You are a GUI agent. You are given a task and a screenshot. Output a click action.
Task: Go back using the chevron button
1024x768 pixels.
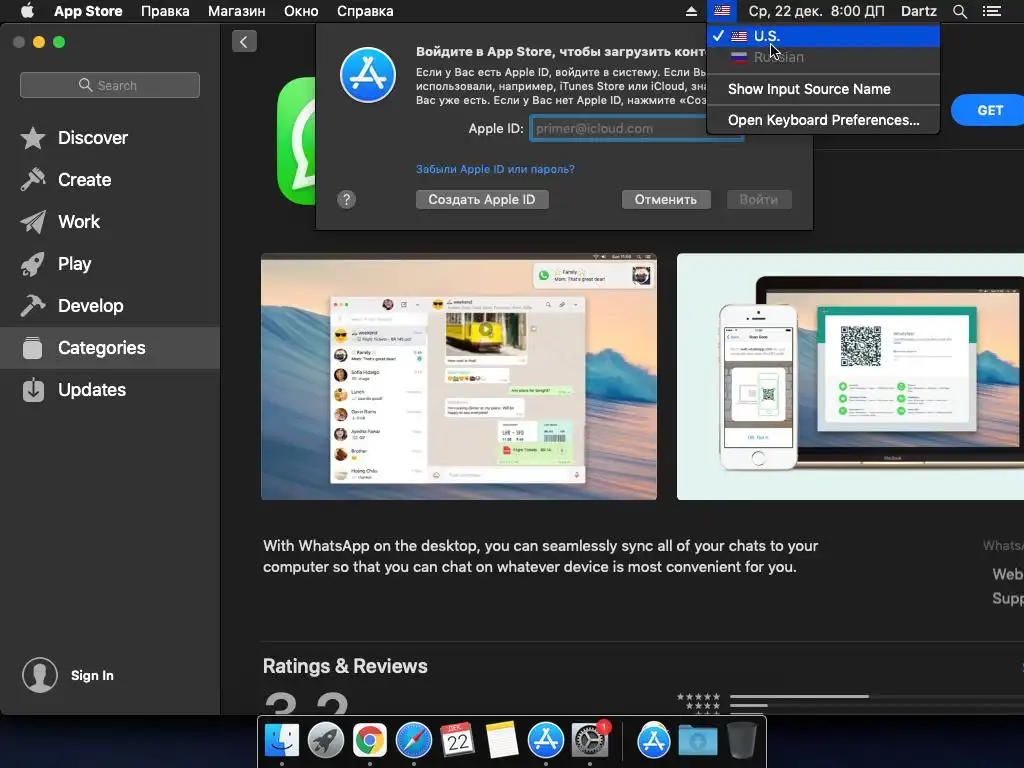point(244,42)
